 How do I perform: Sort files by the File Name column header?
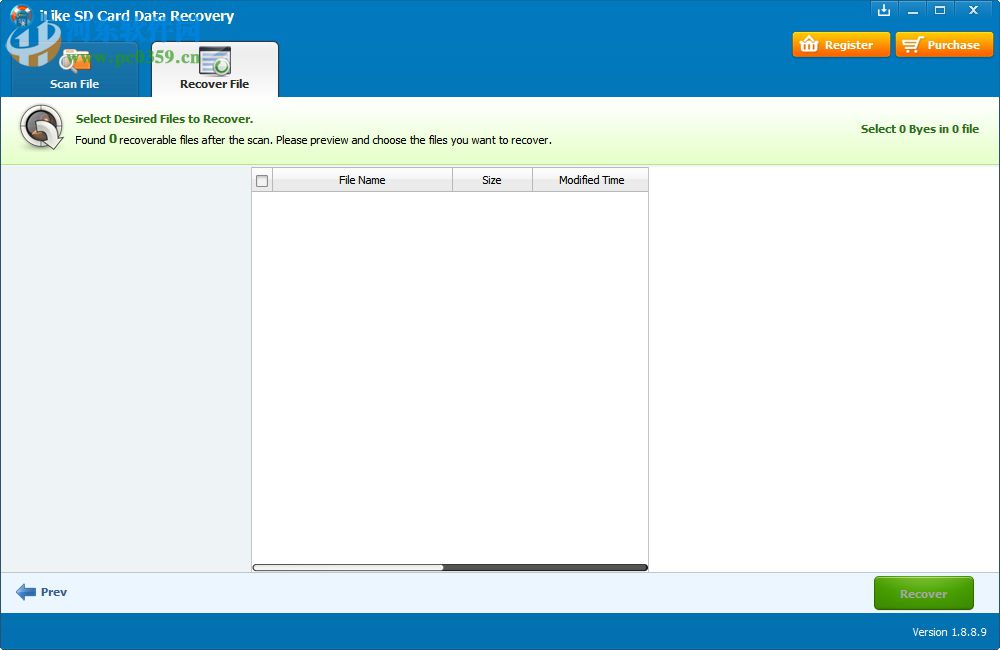point(362,180)
